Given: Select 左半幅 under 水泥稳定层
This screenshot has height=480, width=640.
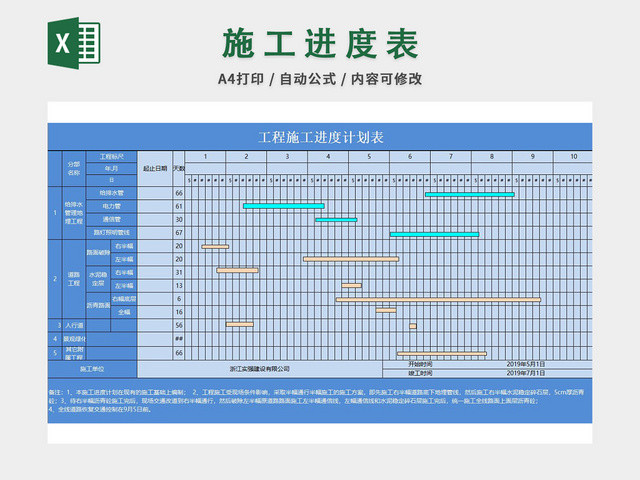Looking at the screenshot, I should pyautogui.click(x=124, y=286).
